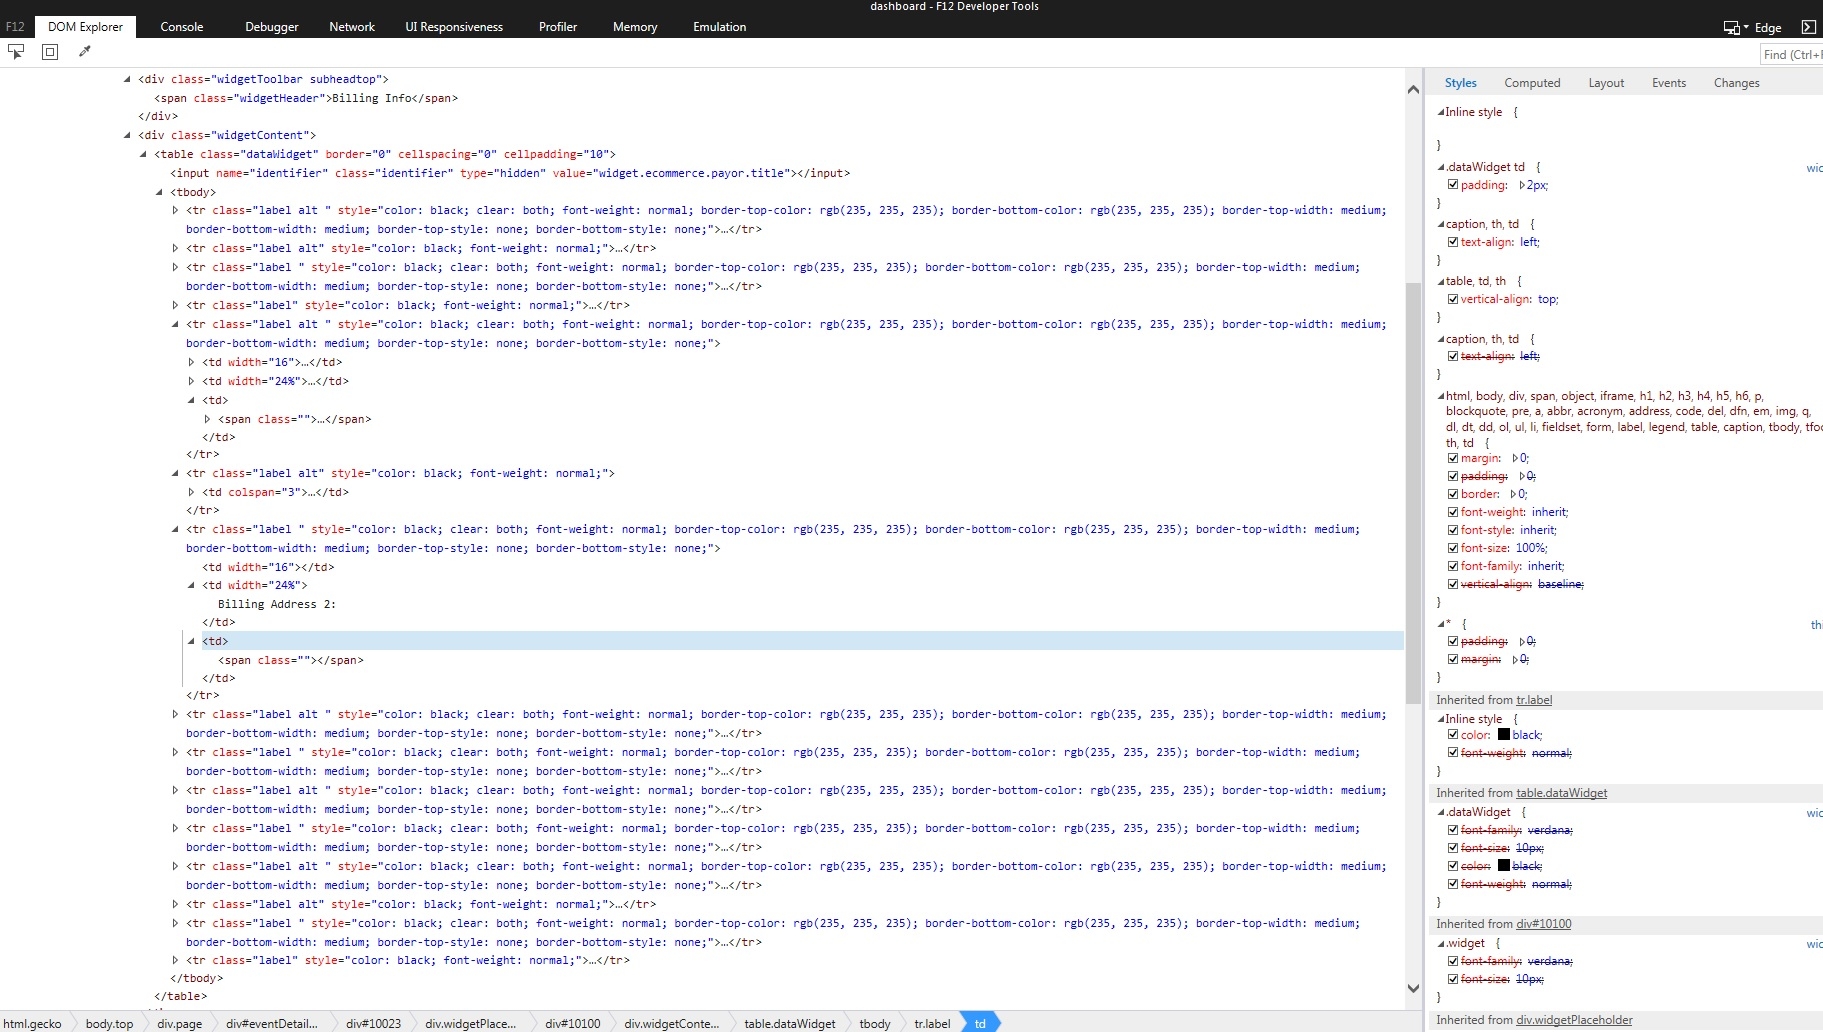This screenshot has height=1032, width=1823.
Task: Toggle the font-family verdana checkbox under .dataWidget
Action: (1453, 830)
